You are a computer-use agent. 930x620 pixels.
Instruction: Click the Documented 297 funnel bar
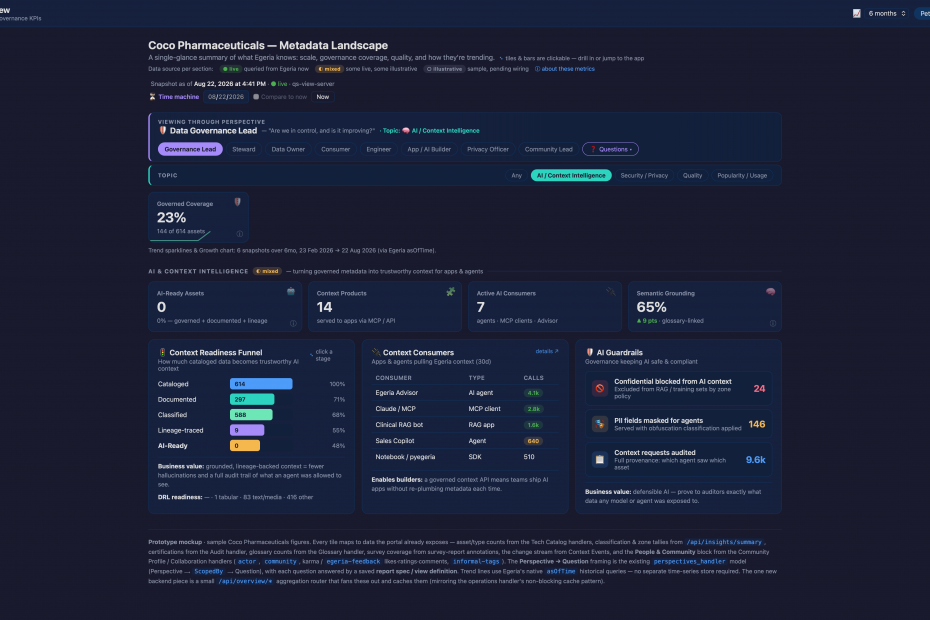point(252,399)
